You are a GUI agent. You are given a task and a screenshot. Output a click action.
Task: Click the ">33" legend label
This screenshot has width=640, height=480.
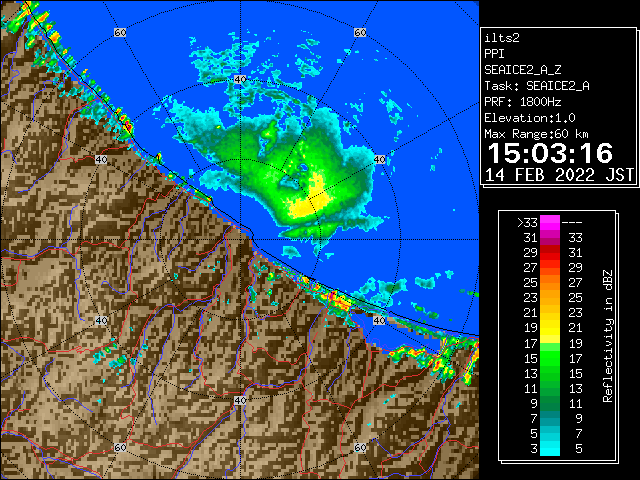tap(528, 222)
